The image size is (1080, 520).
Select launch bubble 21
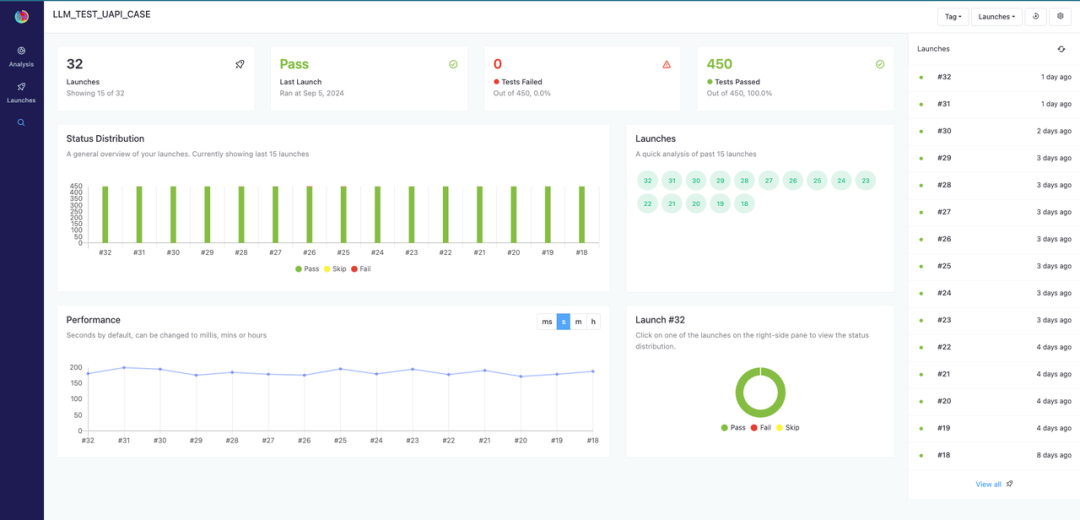[672, 203]
